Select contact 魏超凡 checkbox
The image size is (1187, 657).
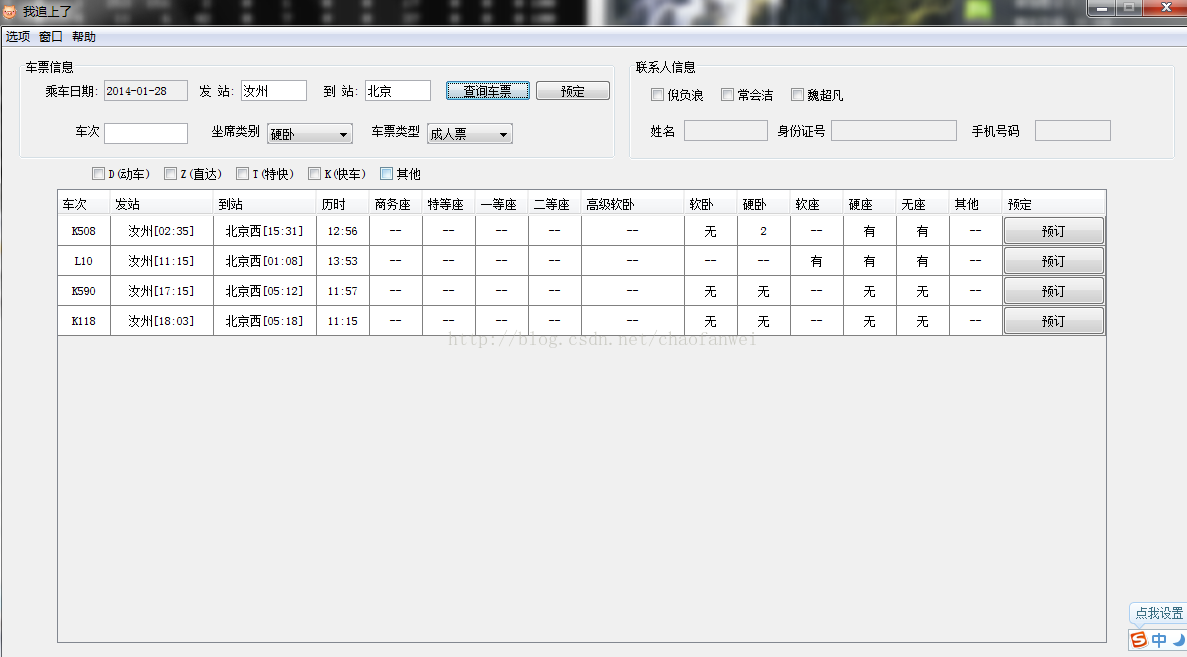[797, 95]
